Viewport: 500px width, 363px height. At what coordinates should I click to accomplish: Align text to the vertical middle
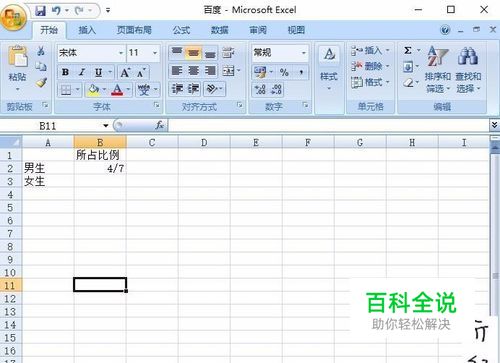pyautogui.click(x=194, y=53)
